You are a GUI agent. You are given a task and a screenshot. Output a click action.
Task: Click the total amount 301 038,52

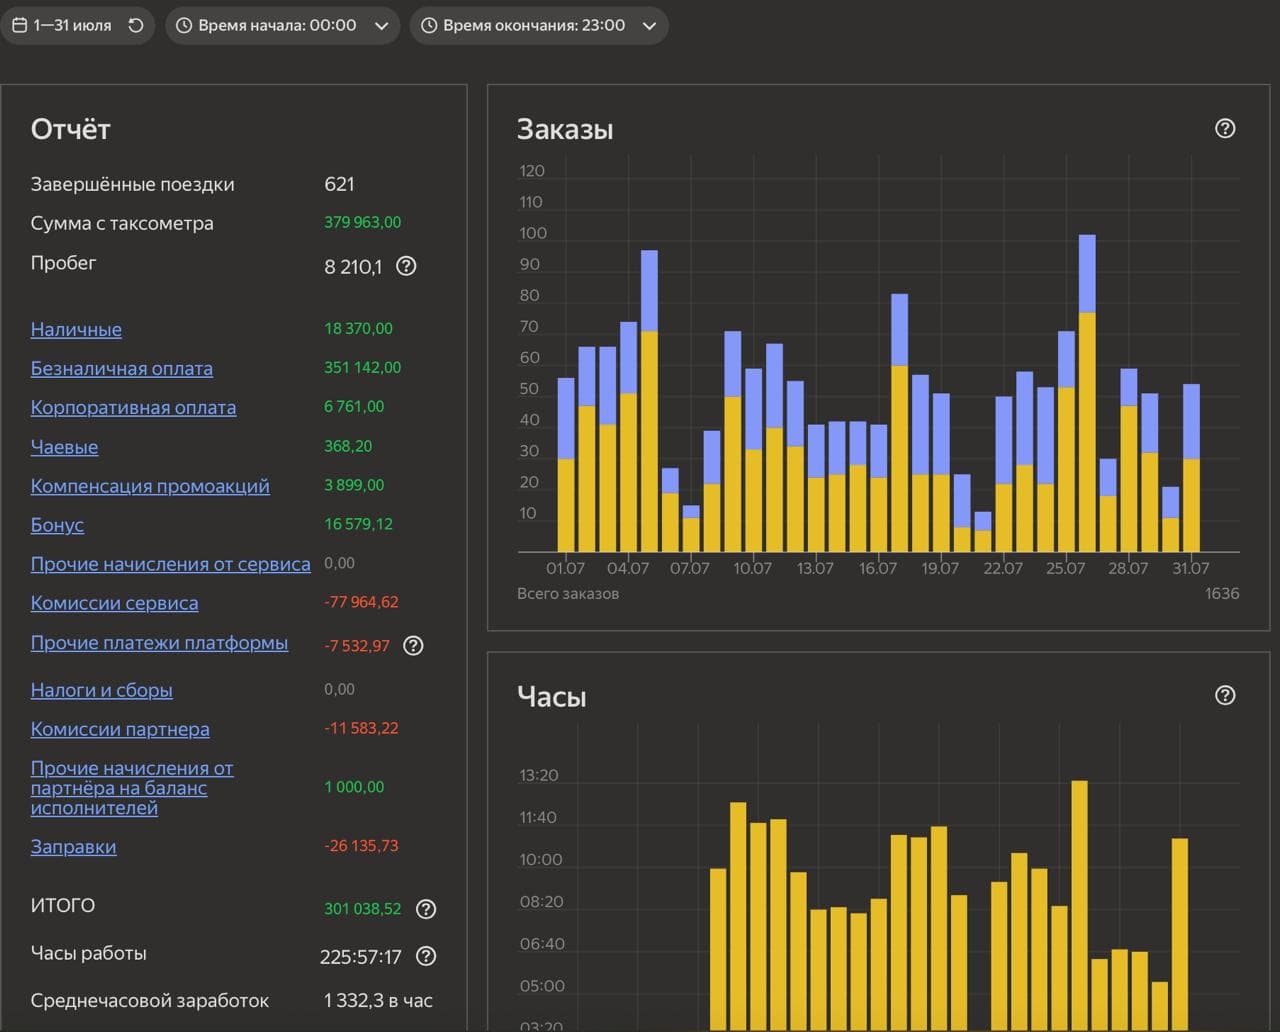point(362,909)
